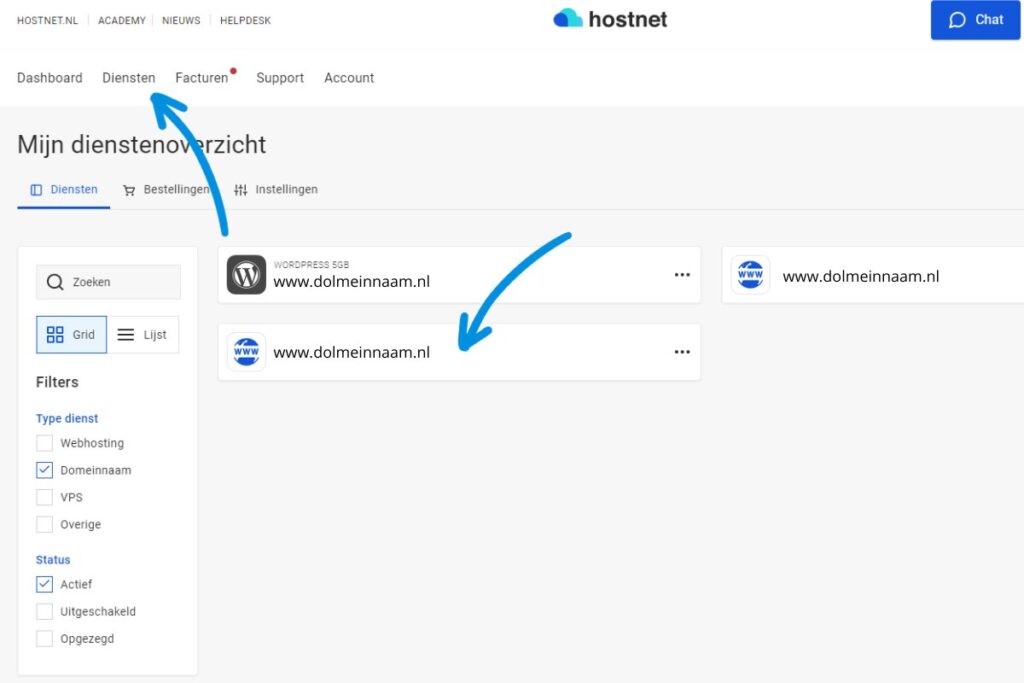Open the Instellingen tab
The height and width of the screenshot is (683, 1024).
(276, 189)
